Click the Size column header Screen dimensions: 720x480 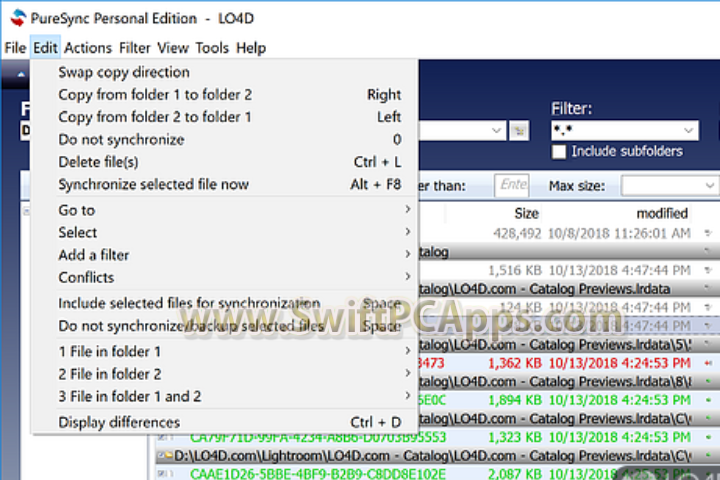click(x=526, y=213)
